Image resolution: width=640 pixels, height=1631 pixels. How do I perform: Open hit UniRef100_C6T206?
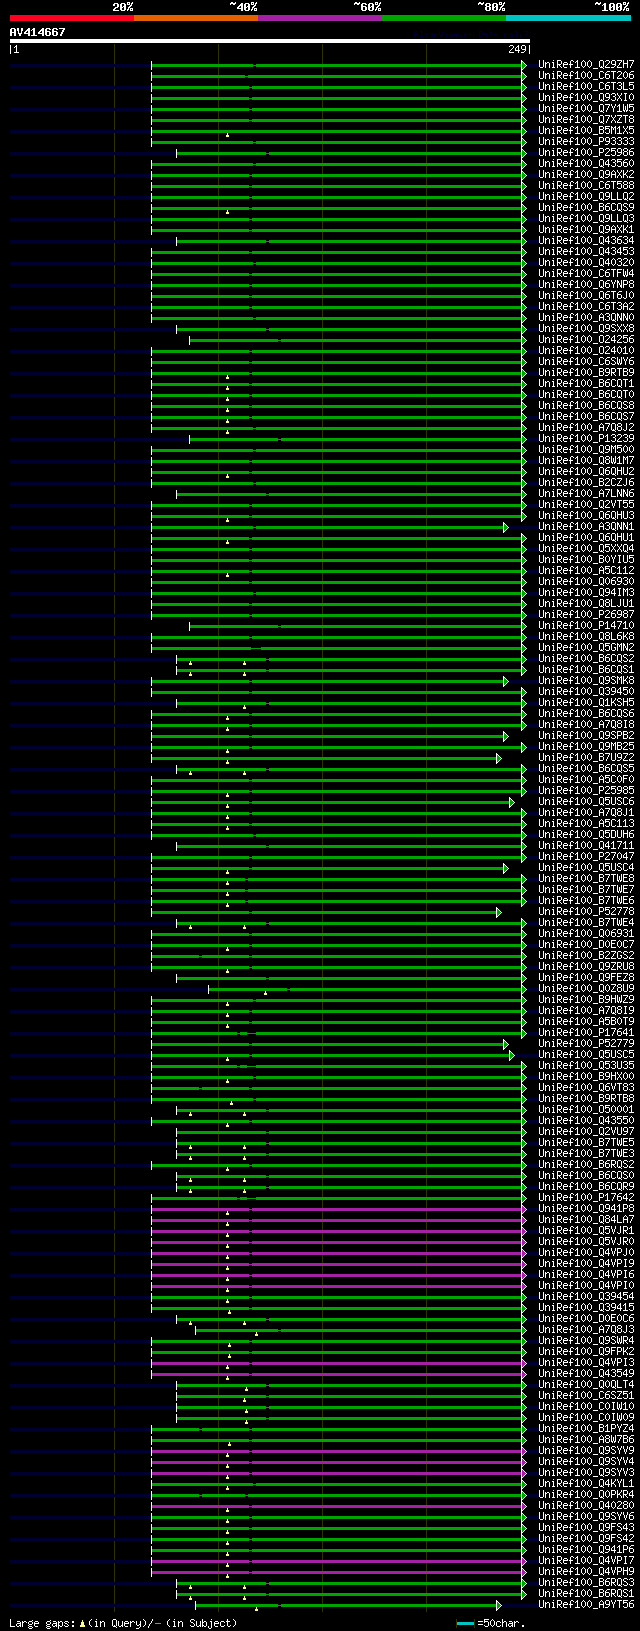pos(586,76)
